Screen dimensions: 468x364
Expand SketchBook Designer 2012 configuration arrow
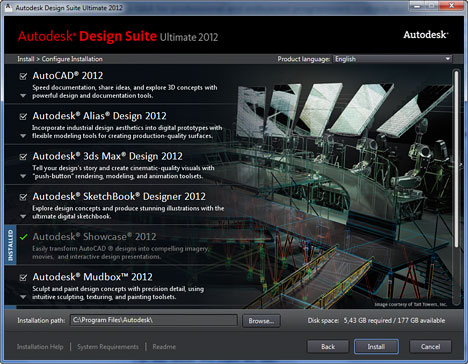(x=23, y=217)
